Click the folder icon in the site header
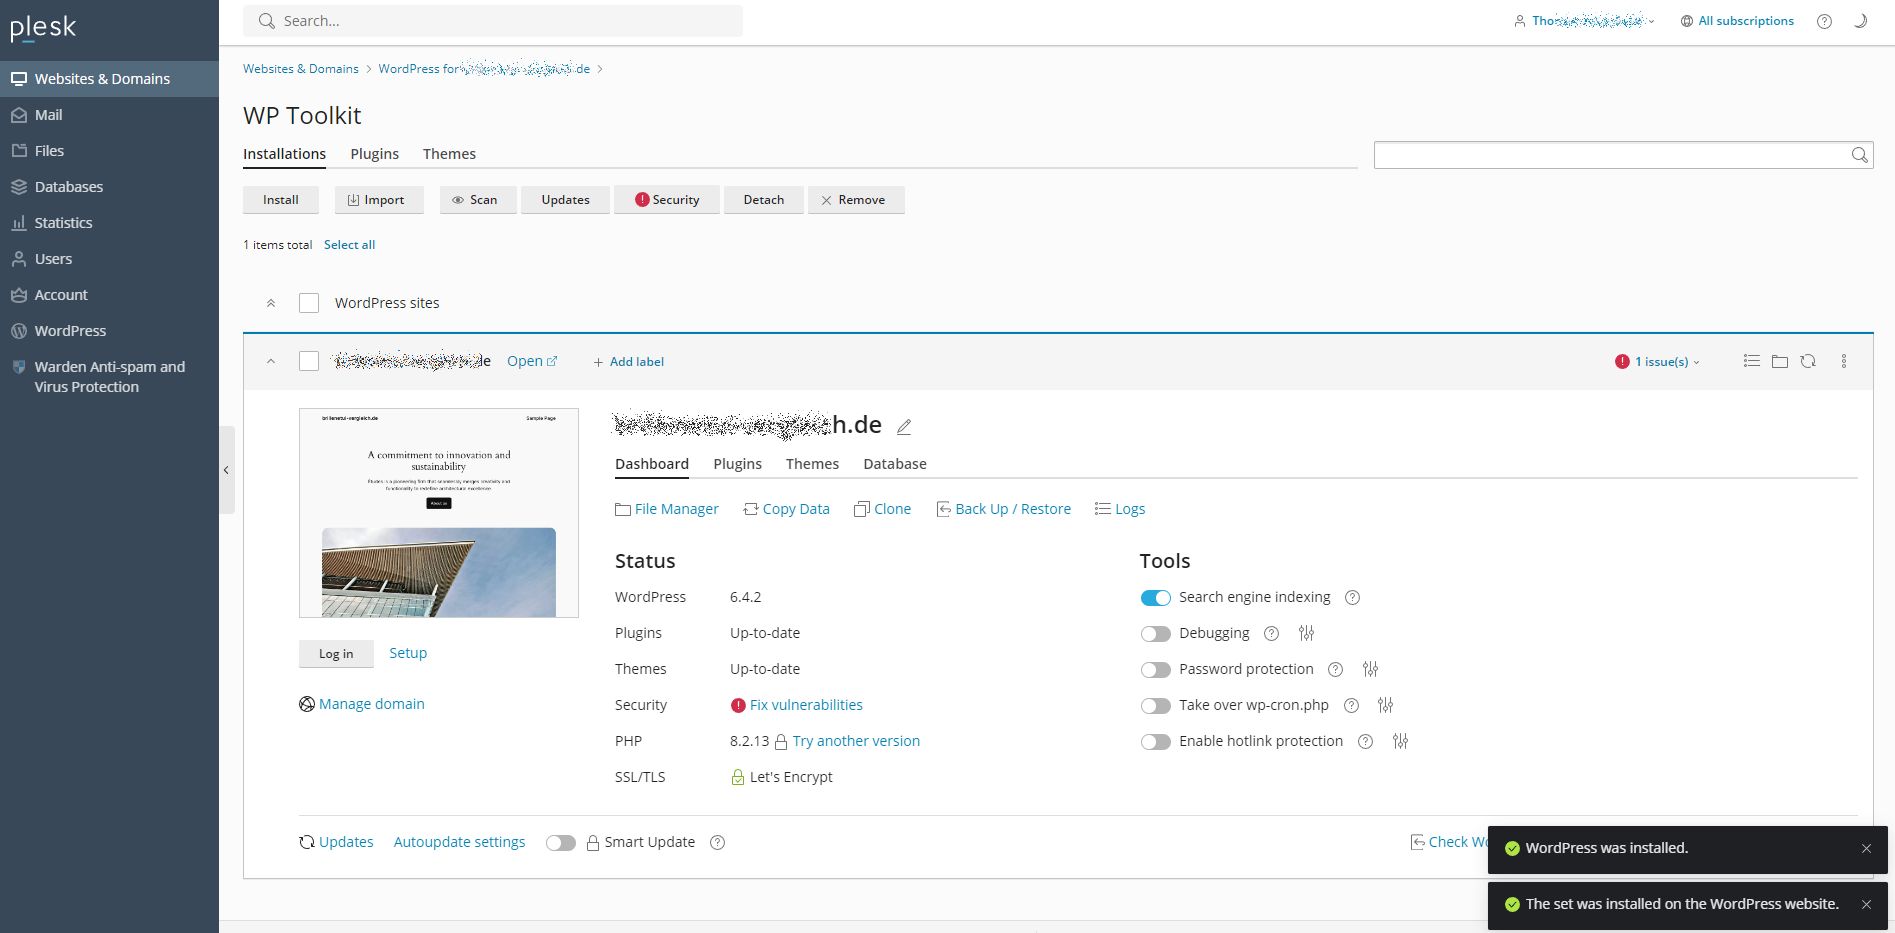1895x933 pixels. (x=1780, y=361)
